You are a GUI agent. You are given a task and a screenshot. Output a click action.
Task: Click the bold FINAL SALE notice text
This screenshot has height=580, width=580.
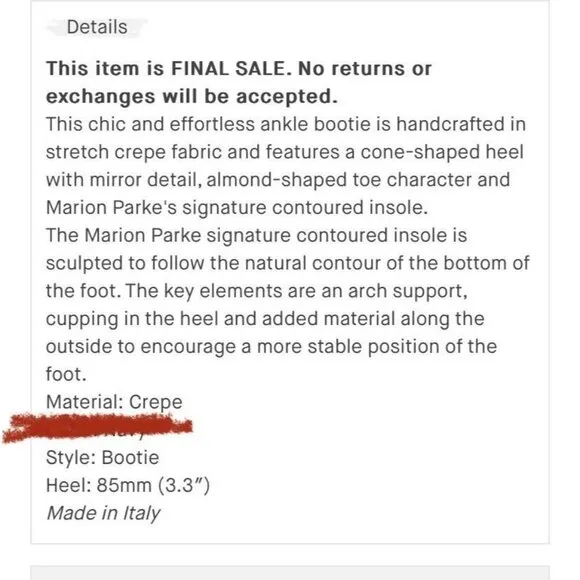[239, 69]
